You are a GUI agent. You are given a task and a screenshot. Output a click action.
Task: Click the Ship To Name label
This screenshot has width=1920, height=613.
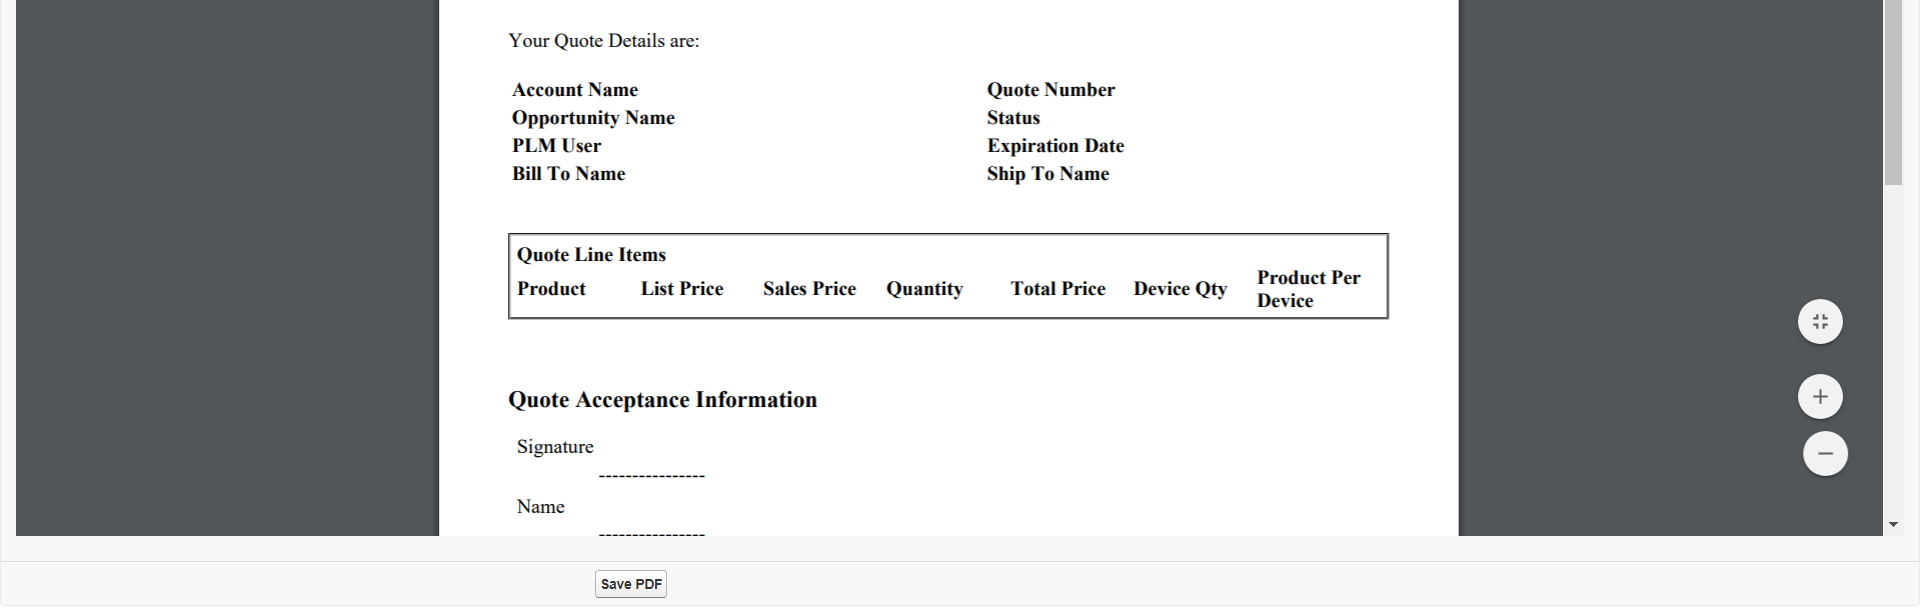[x=1047, y=174]
